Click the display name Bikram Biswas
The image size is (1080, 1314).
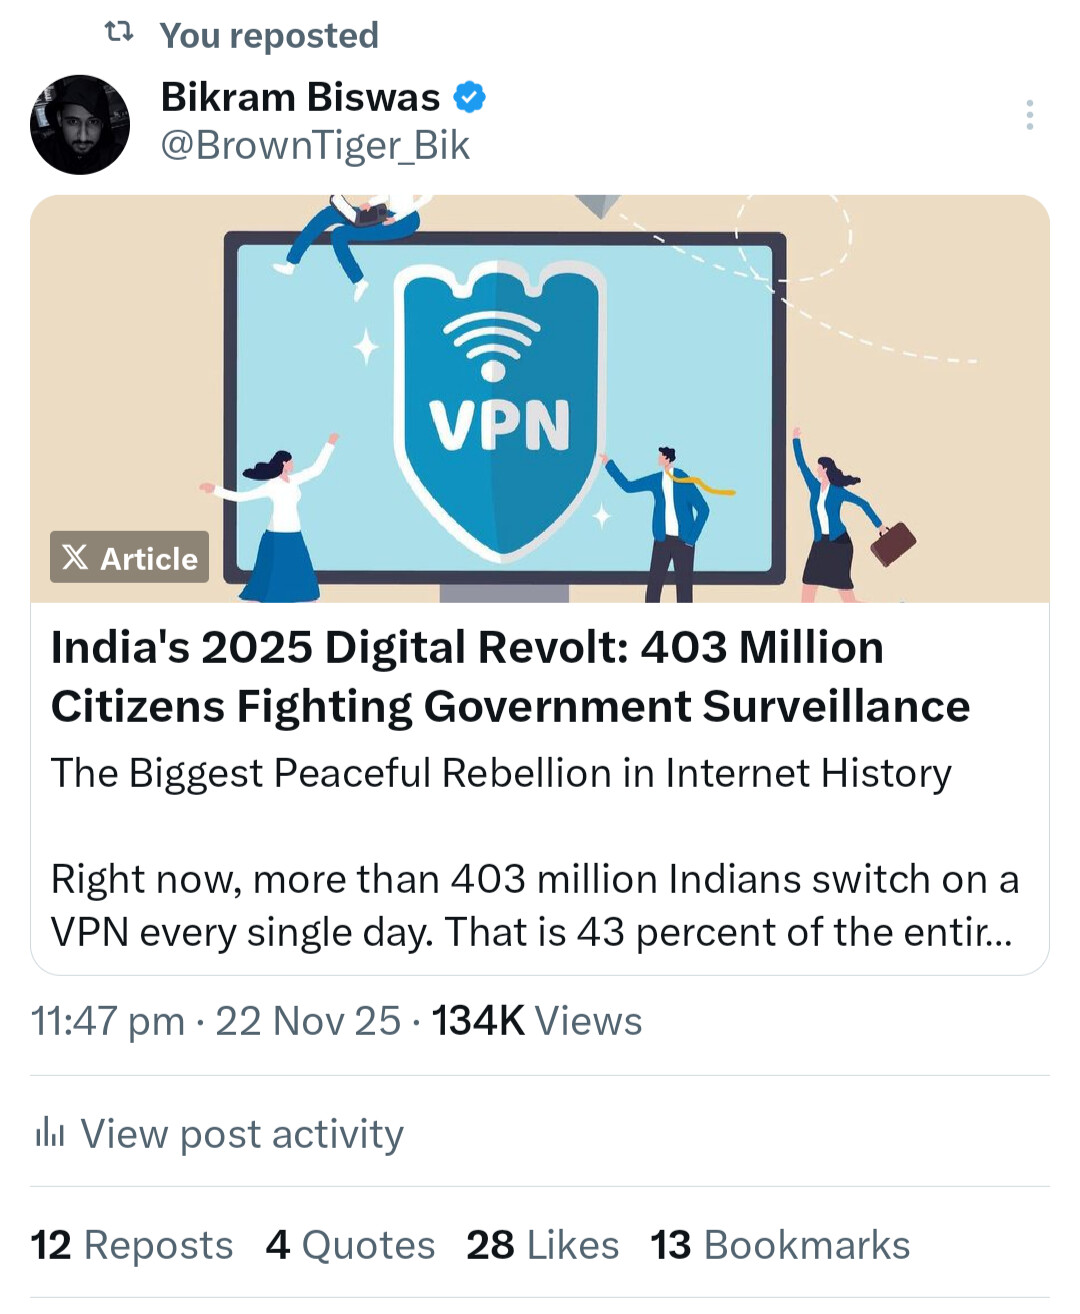[300, 97]
